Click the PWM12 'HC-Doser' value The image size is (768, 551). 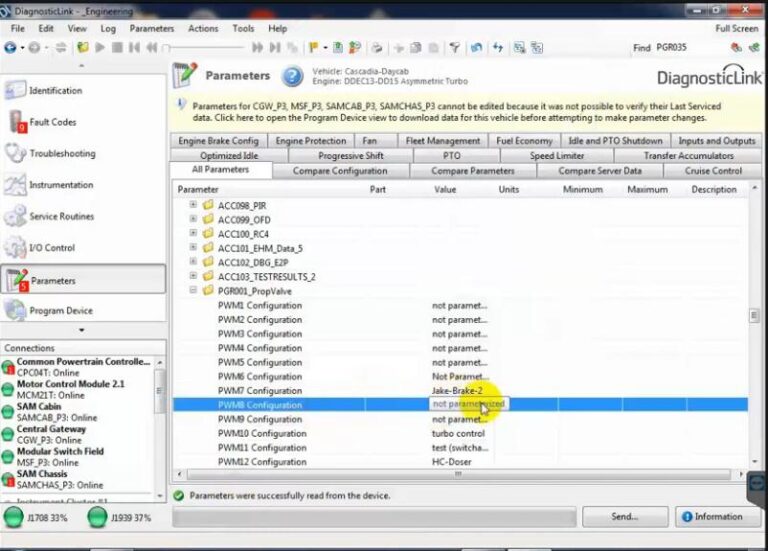click(x=452, y=462)
